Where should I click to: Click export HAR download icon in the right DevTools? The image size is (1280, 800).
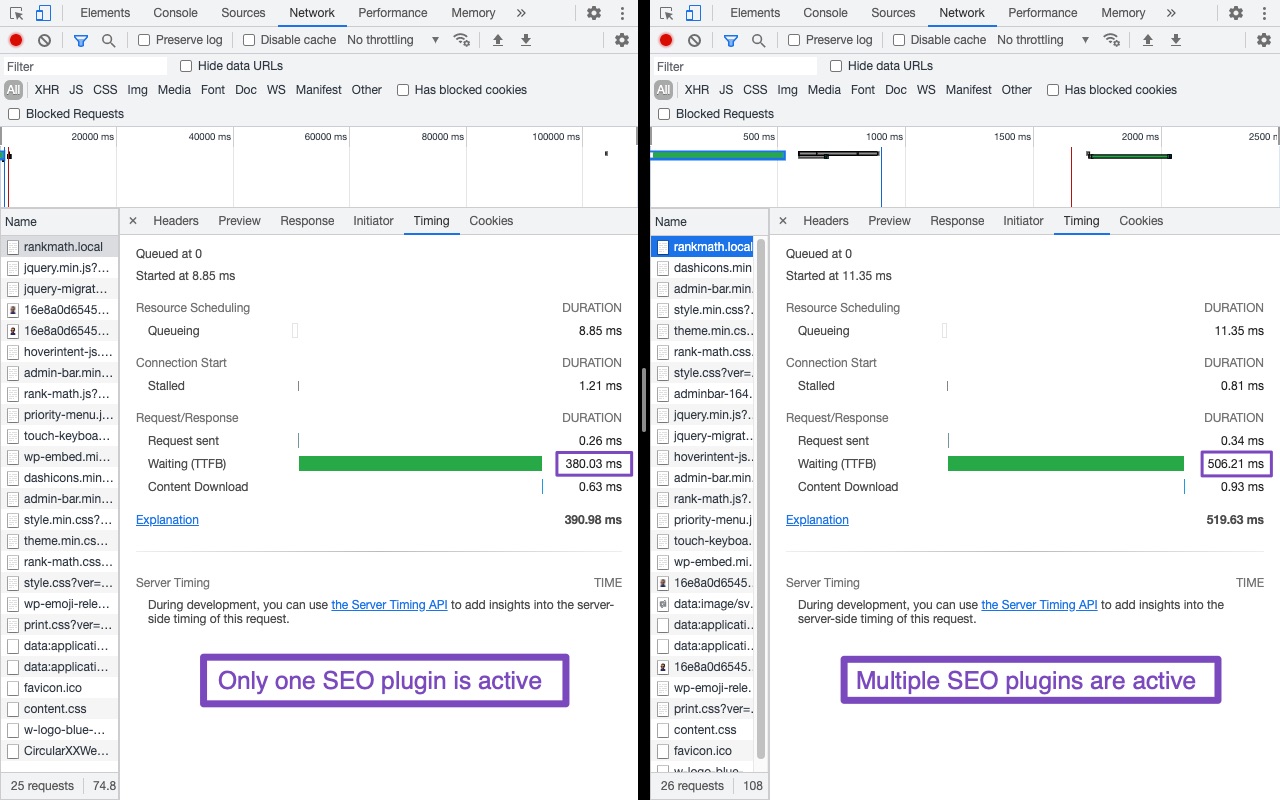click(1176, 40)
